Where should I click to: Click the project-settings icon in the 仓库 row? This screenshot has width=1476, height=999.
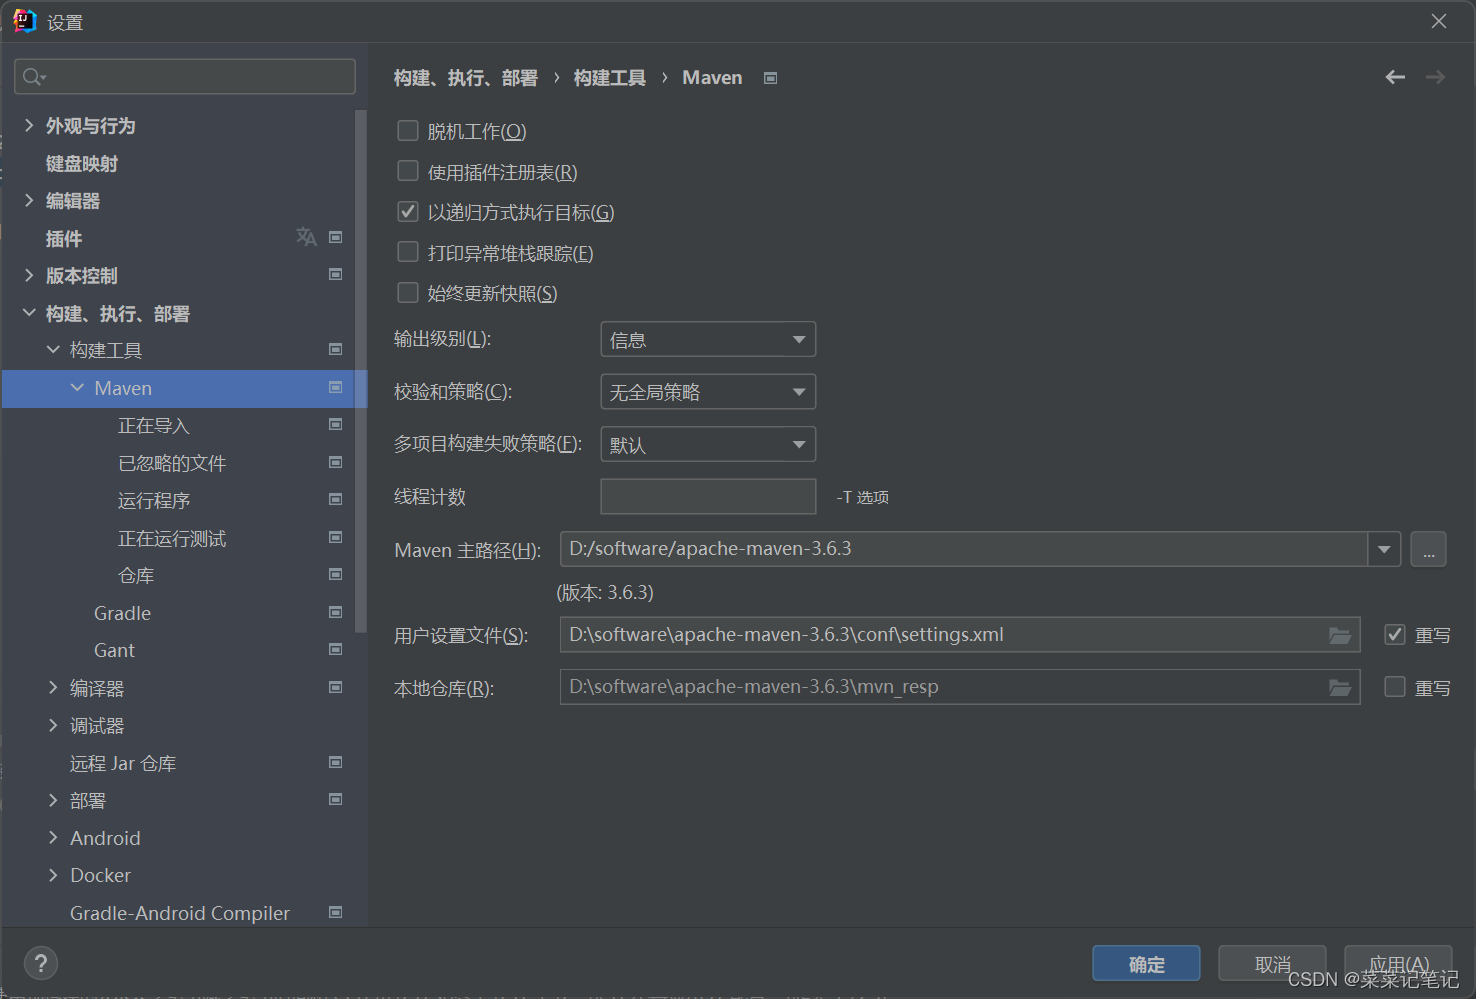pos(336,574)
